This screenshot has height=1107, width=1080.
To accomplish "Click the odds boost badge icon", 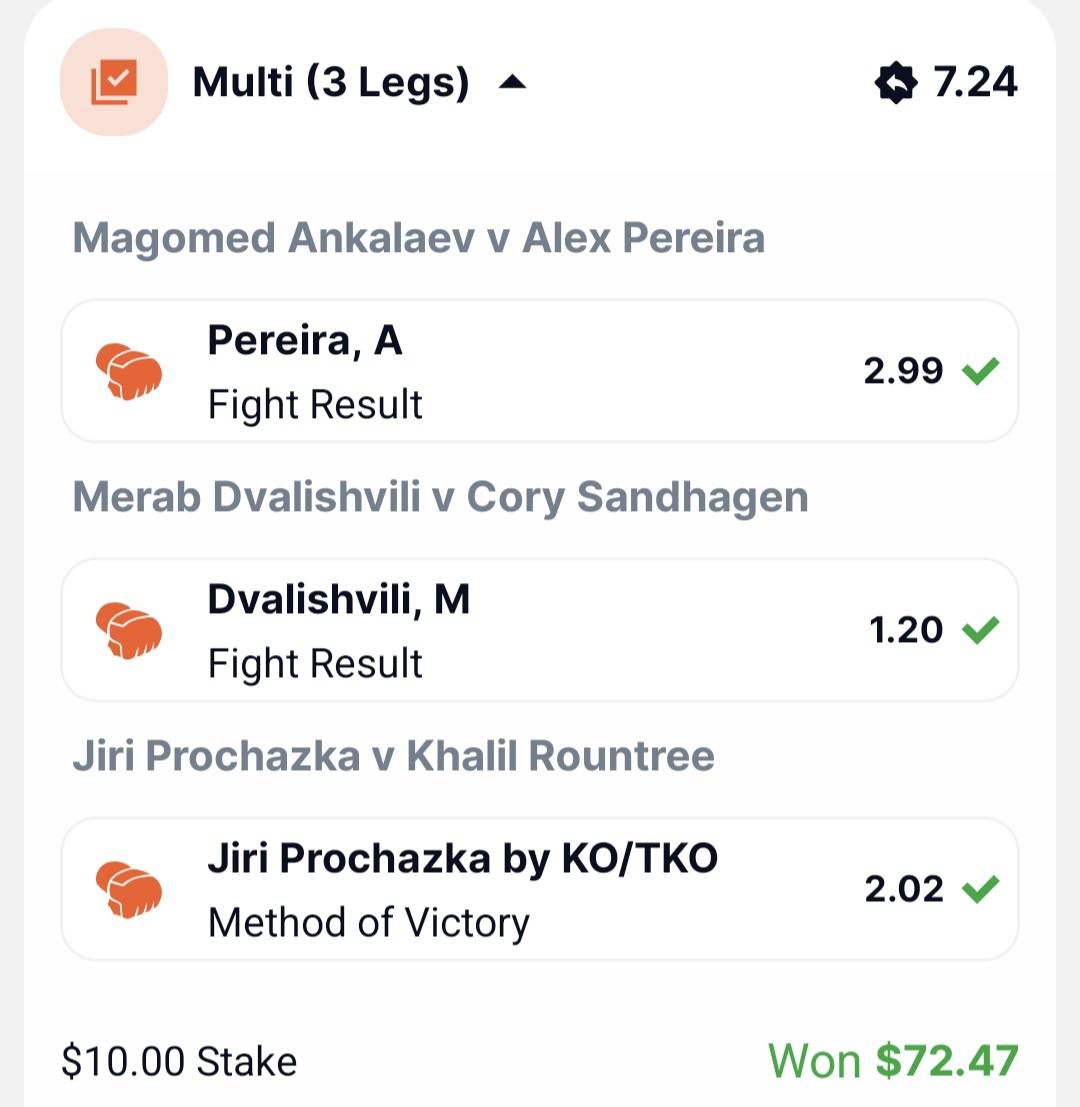I will coord(895,83).
